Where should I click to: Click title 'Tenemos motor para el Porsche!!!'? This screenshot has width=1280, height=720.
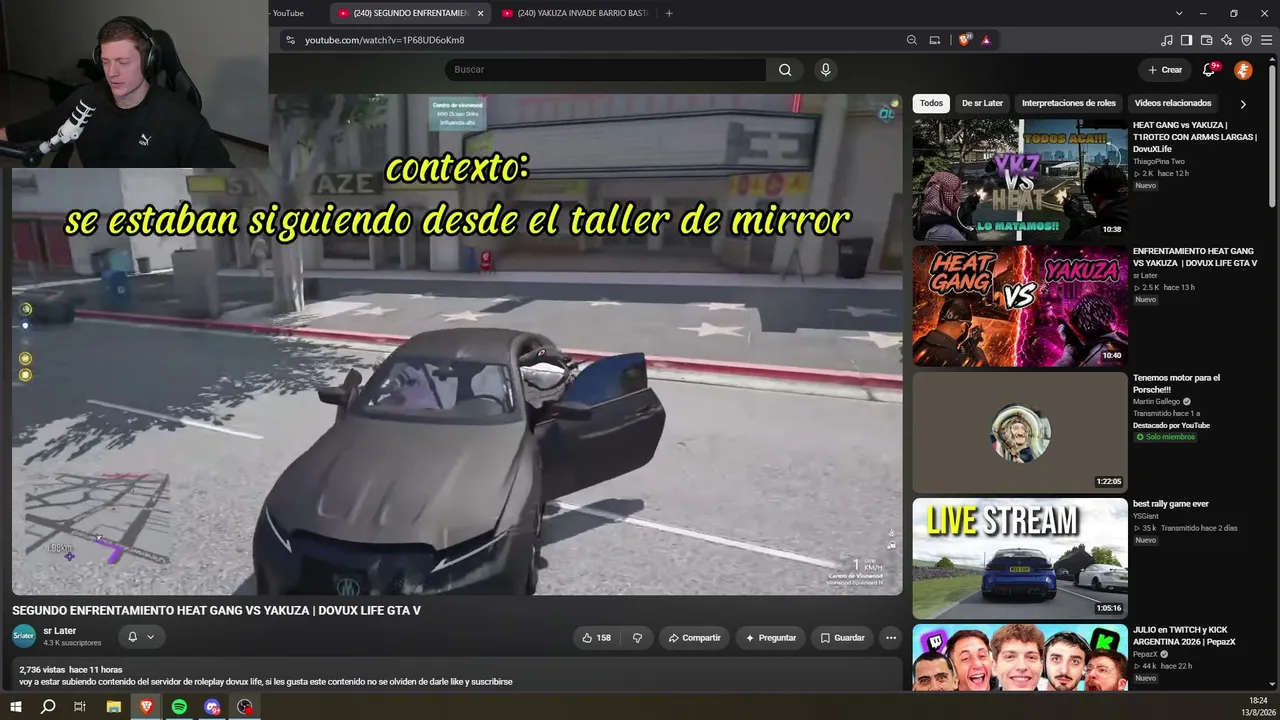tap(1177, 383)
